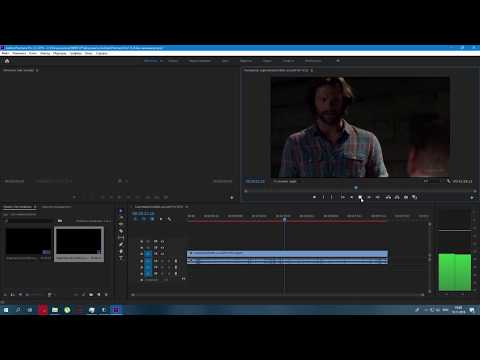The image size is (480, 360).
Task: Open Program monitor settings wrench
Action: click(448, 181)
